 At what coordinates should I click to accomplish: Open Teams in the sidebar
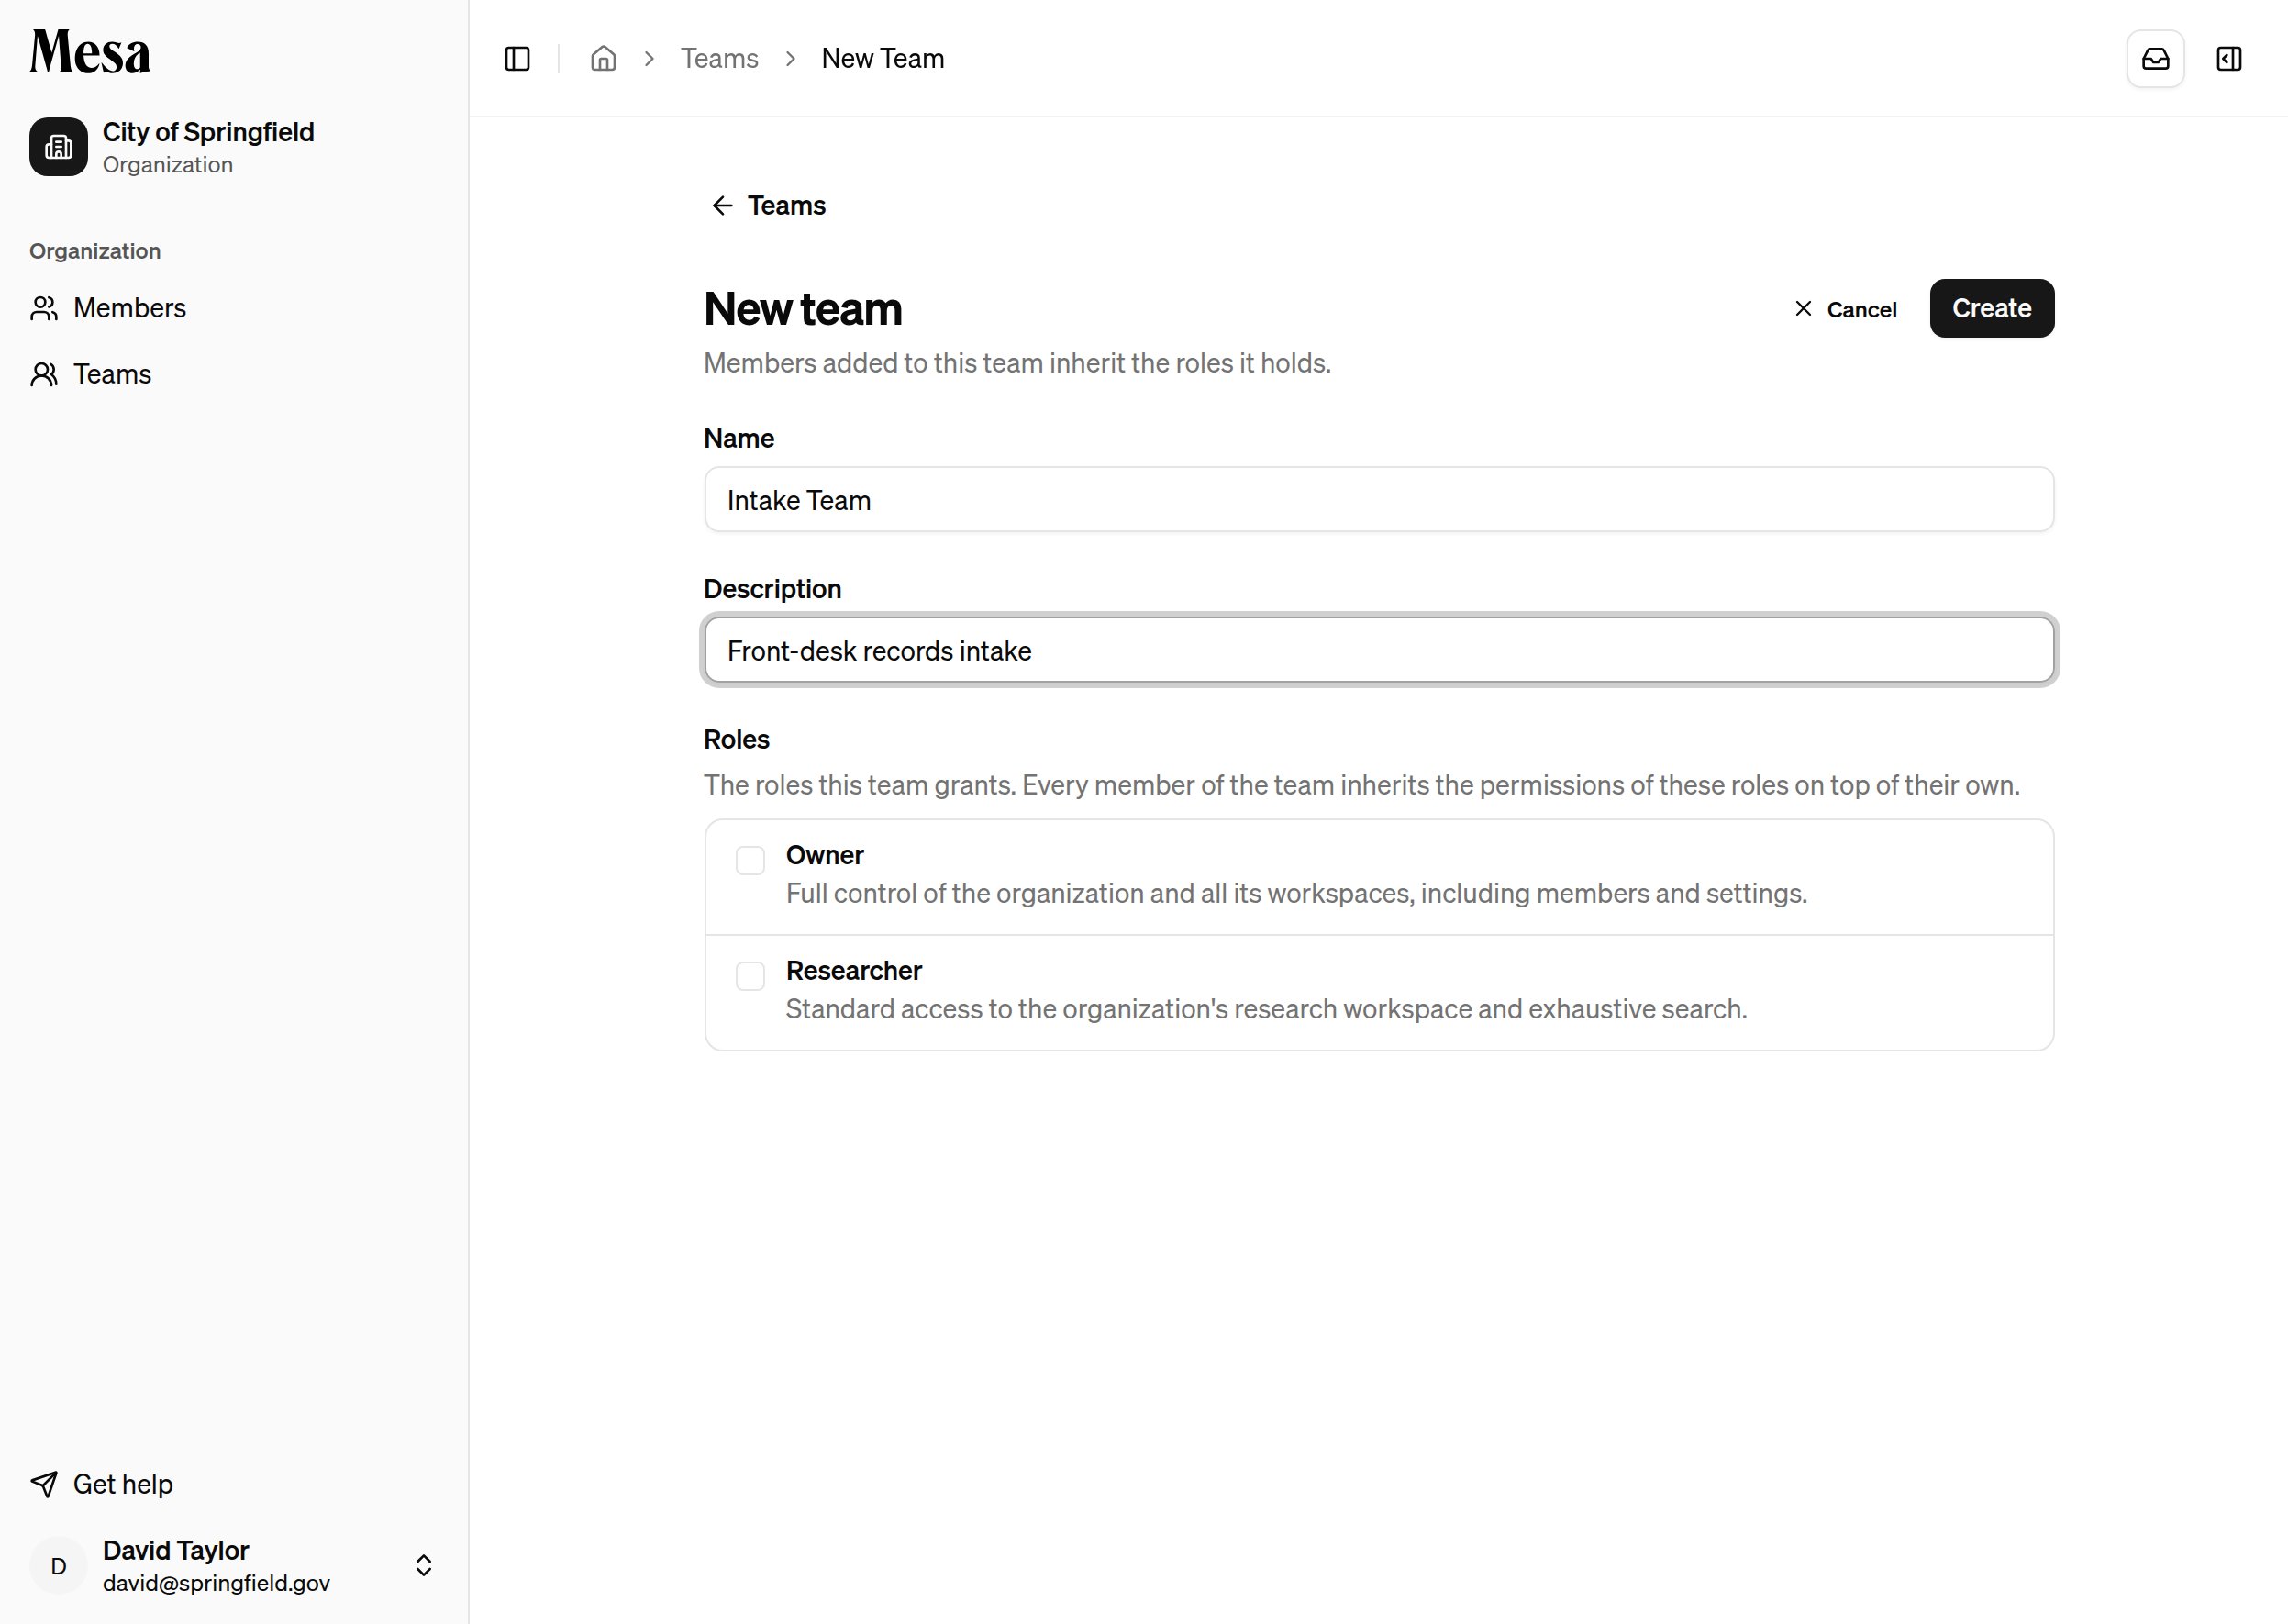coord(91,374)
